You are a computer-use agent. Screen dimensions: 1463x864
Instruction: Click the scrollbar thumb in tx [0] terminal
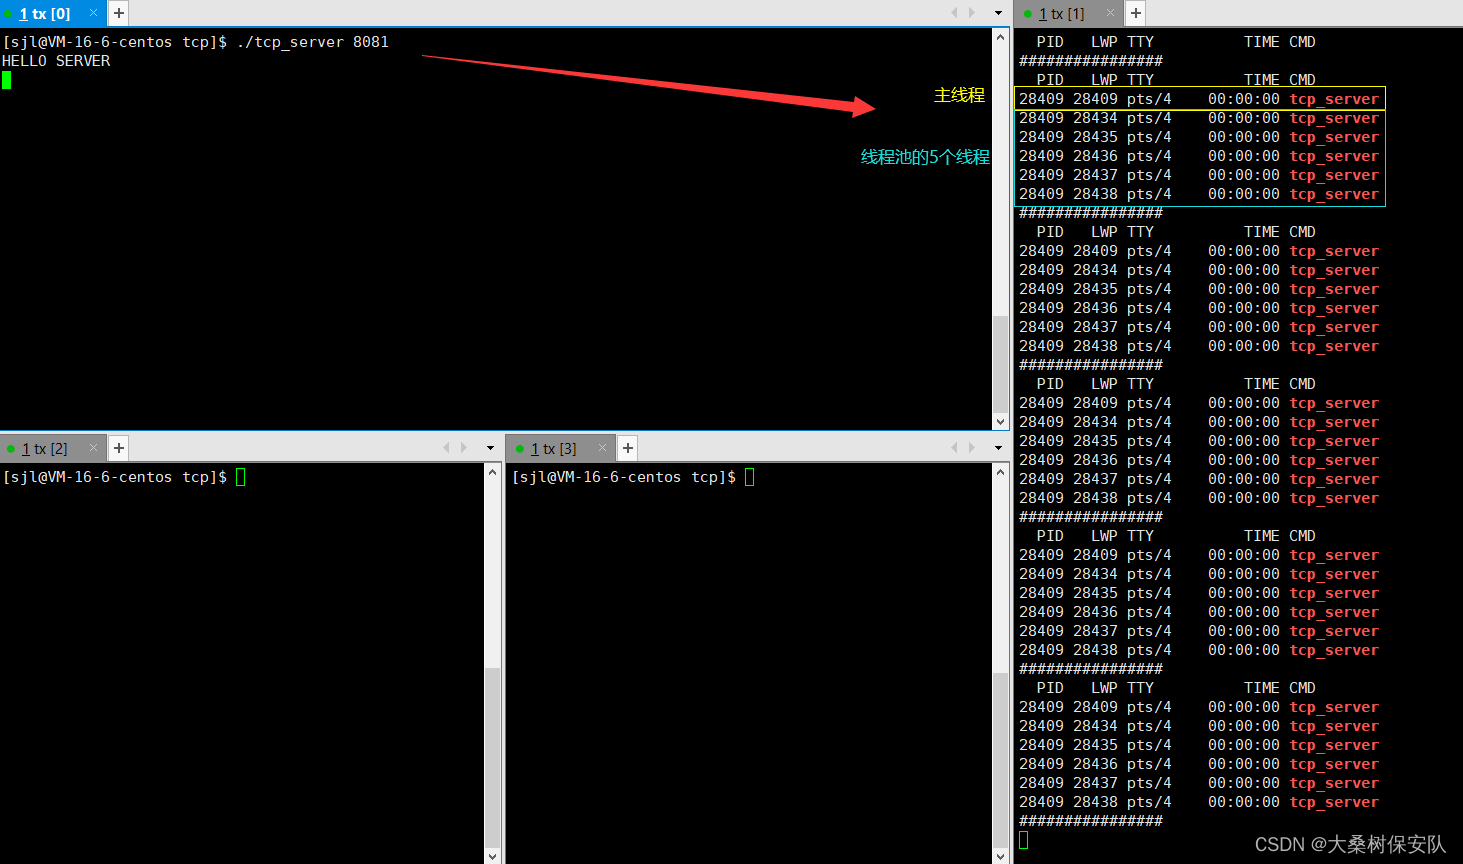click(1001, 364)
